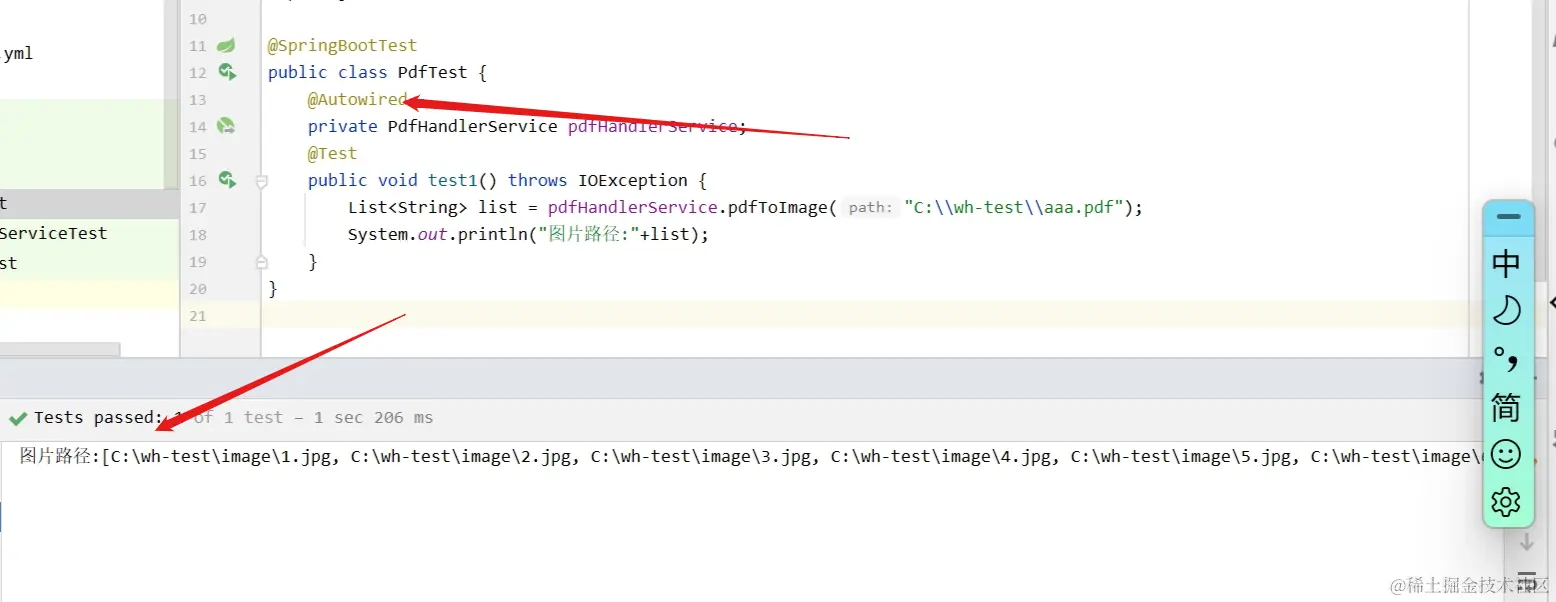Open input method settings gear

point(1506,501)
